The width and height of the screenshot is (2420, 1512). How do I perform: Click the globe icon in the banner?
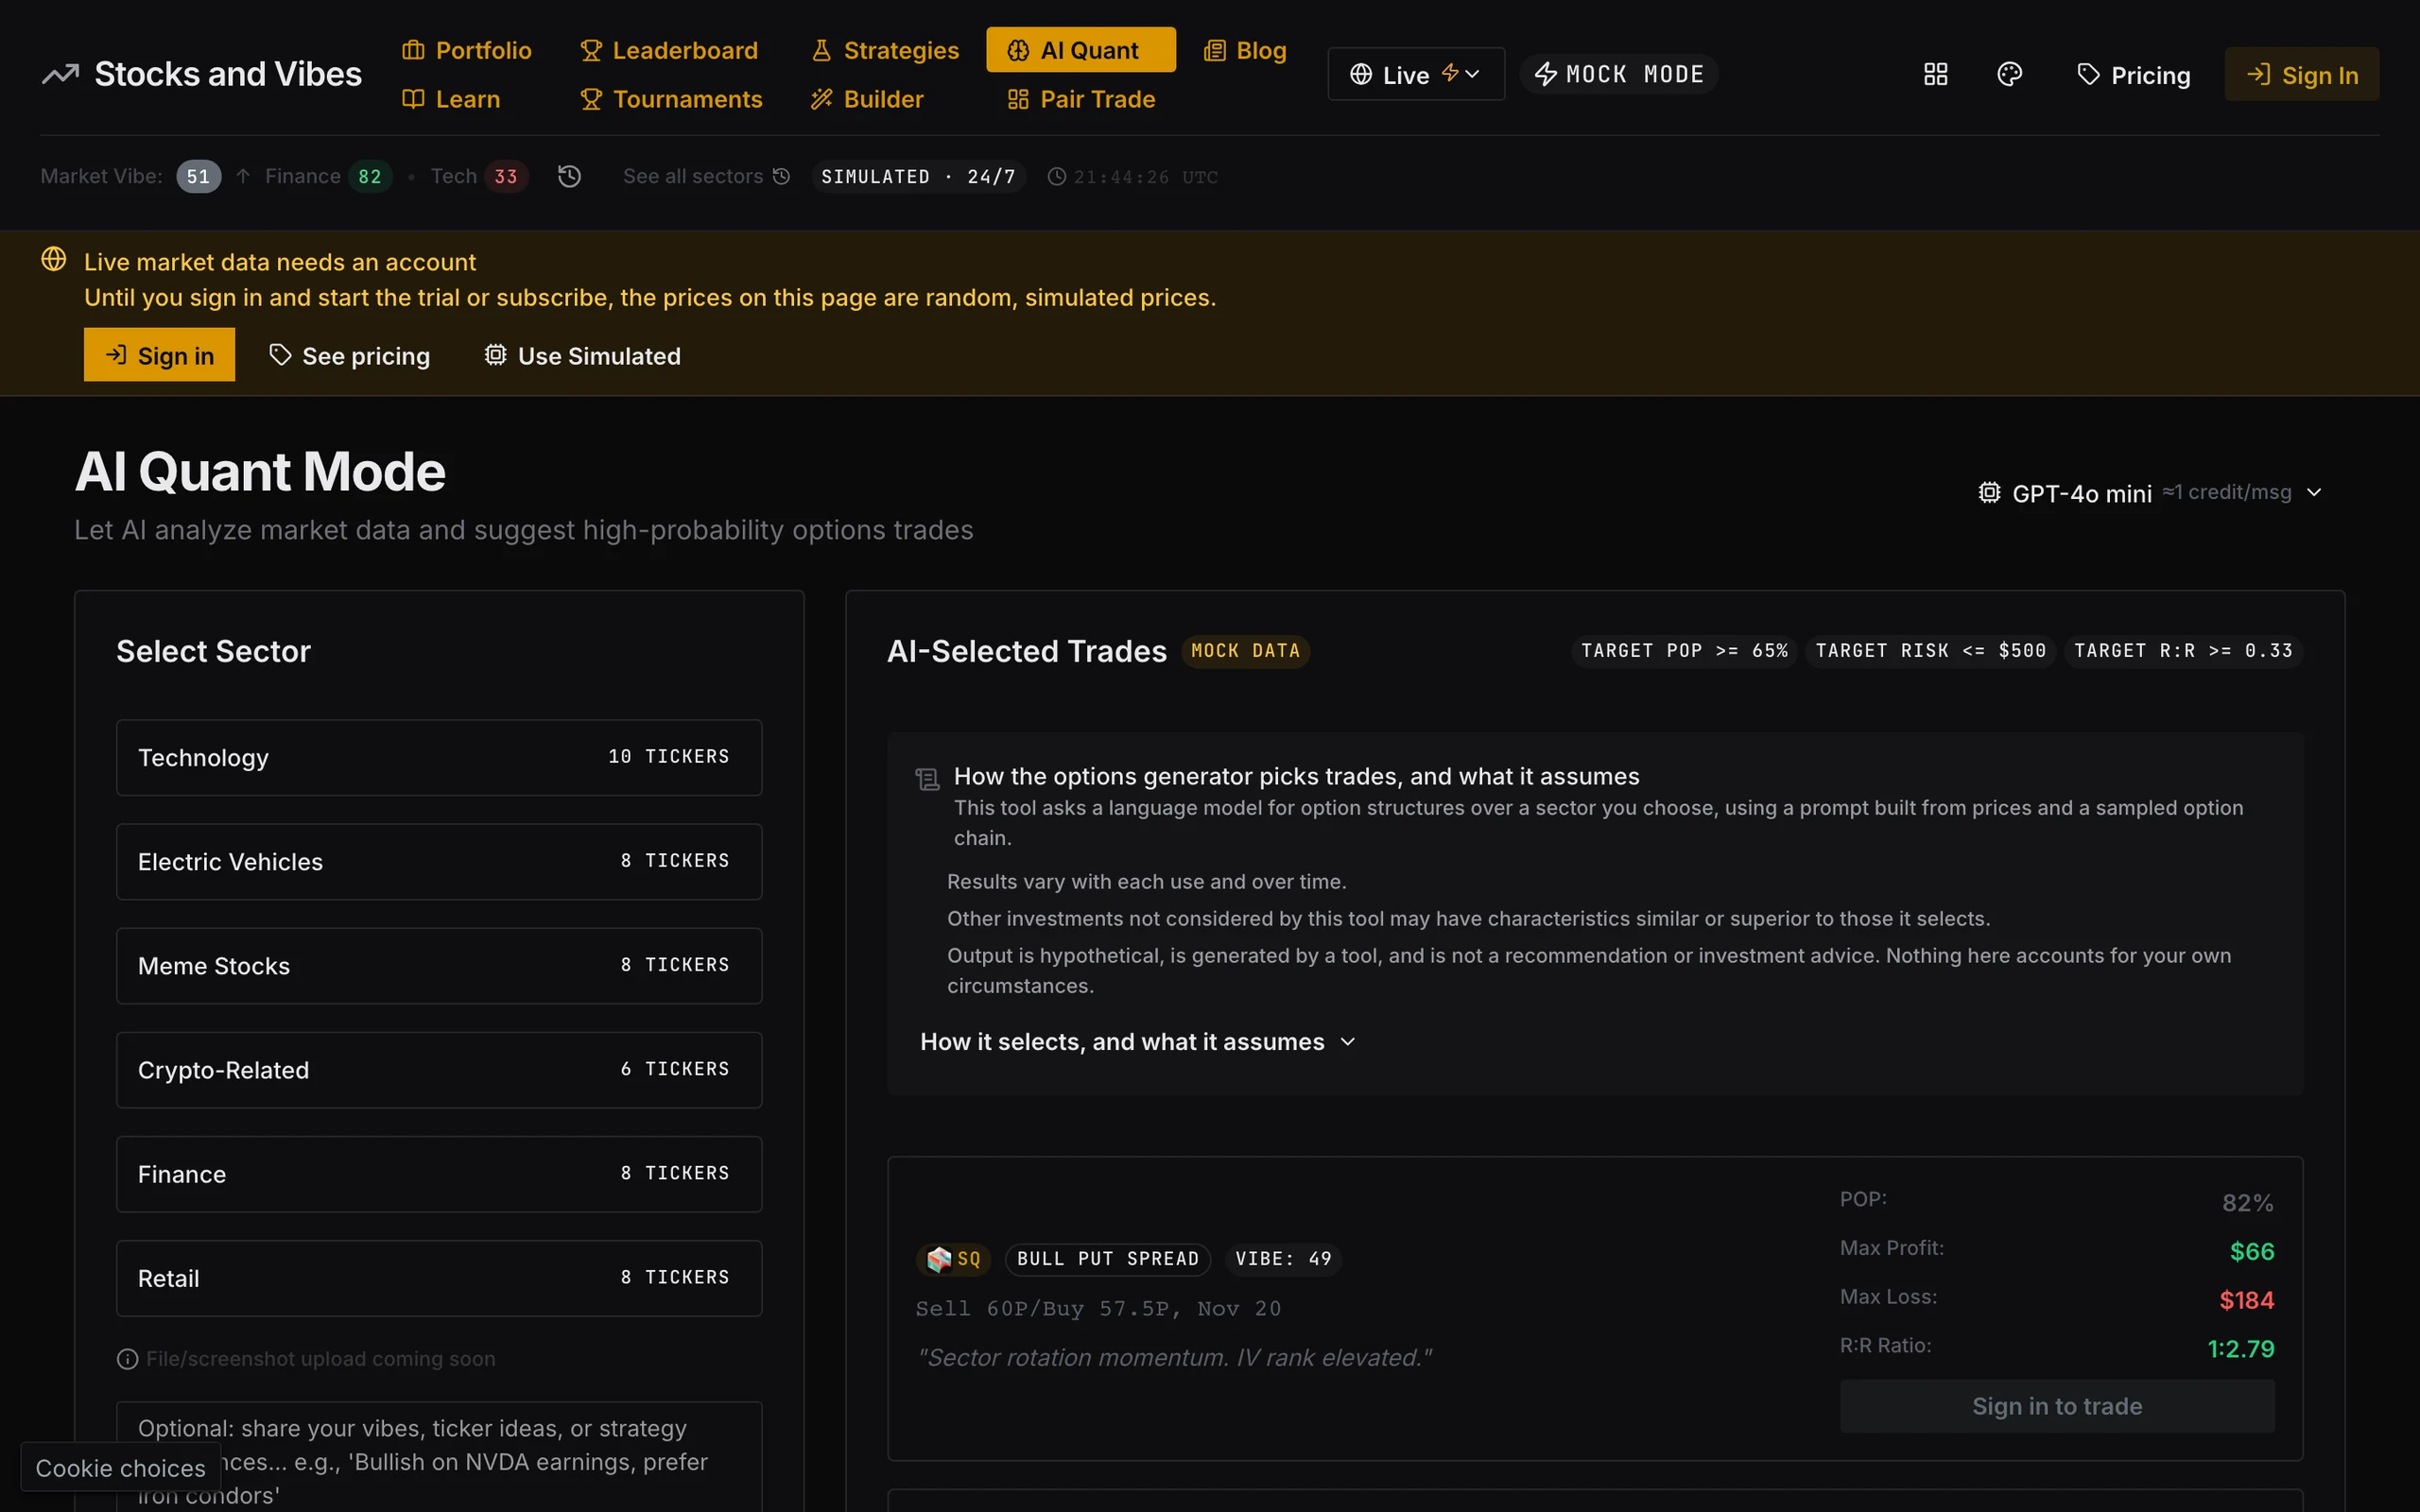click(x=54, y=260)
